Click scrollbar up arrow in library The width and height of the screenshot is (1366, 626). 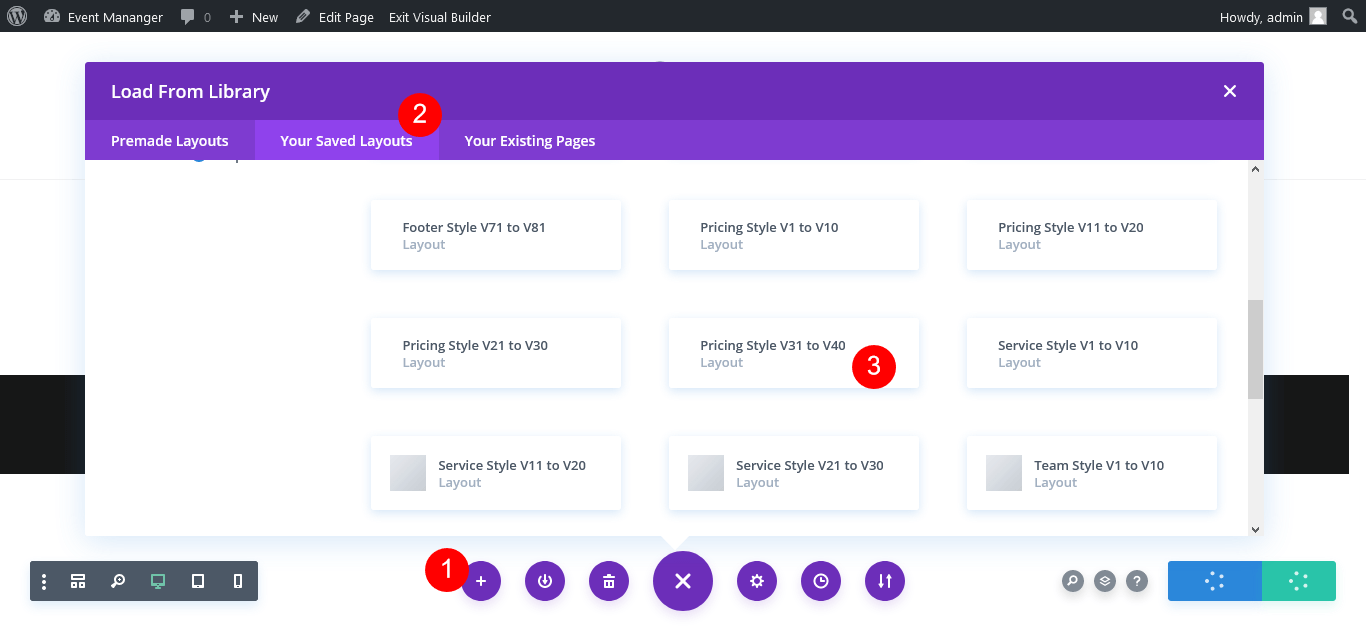click(x=1255, y=170)
